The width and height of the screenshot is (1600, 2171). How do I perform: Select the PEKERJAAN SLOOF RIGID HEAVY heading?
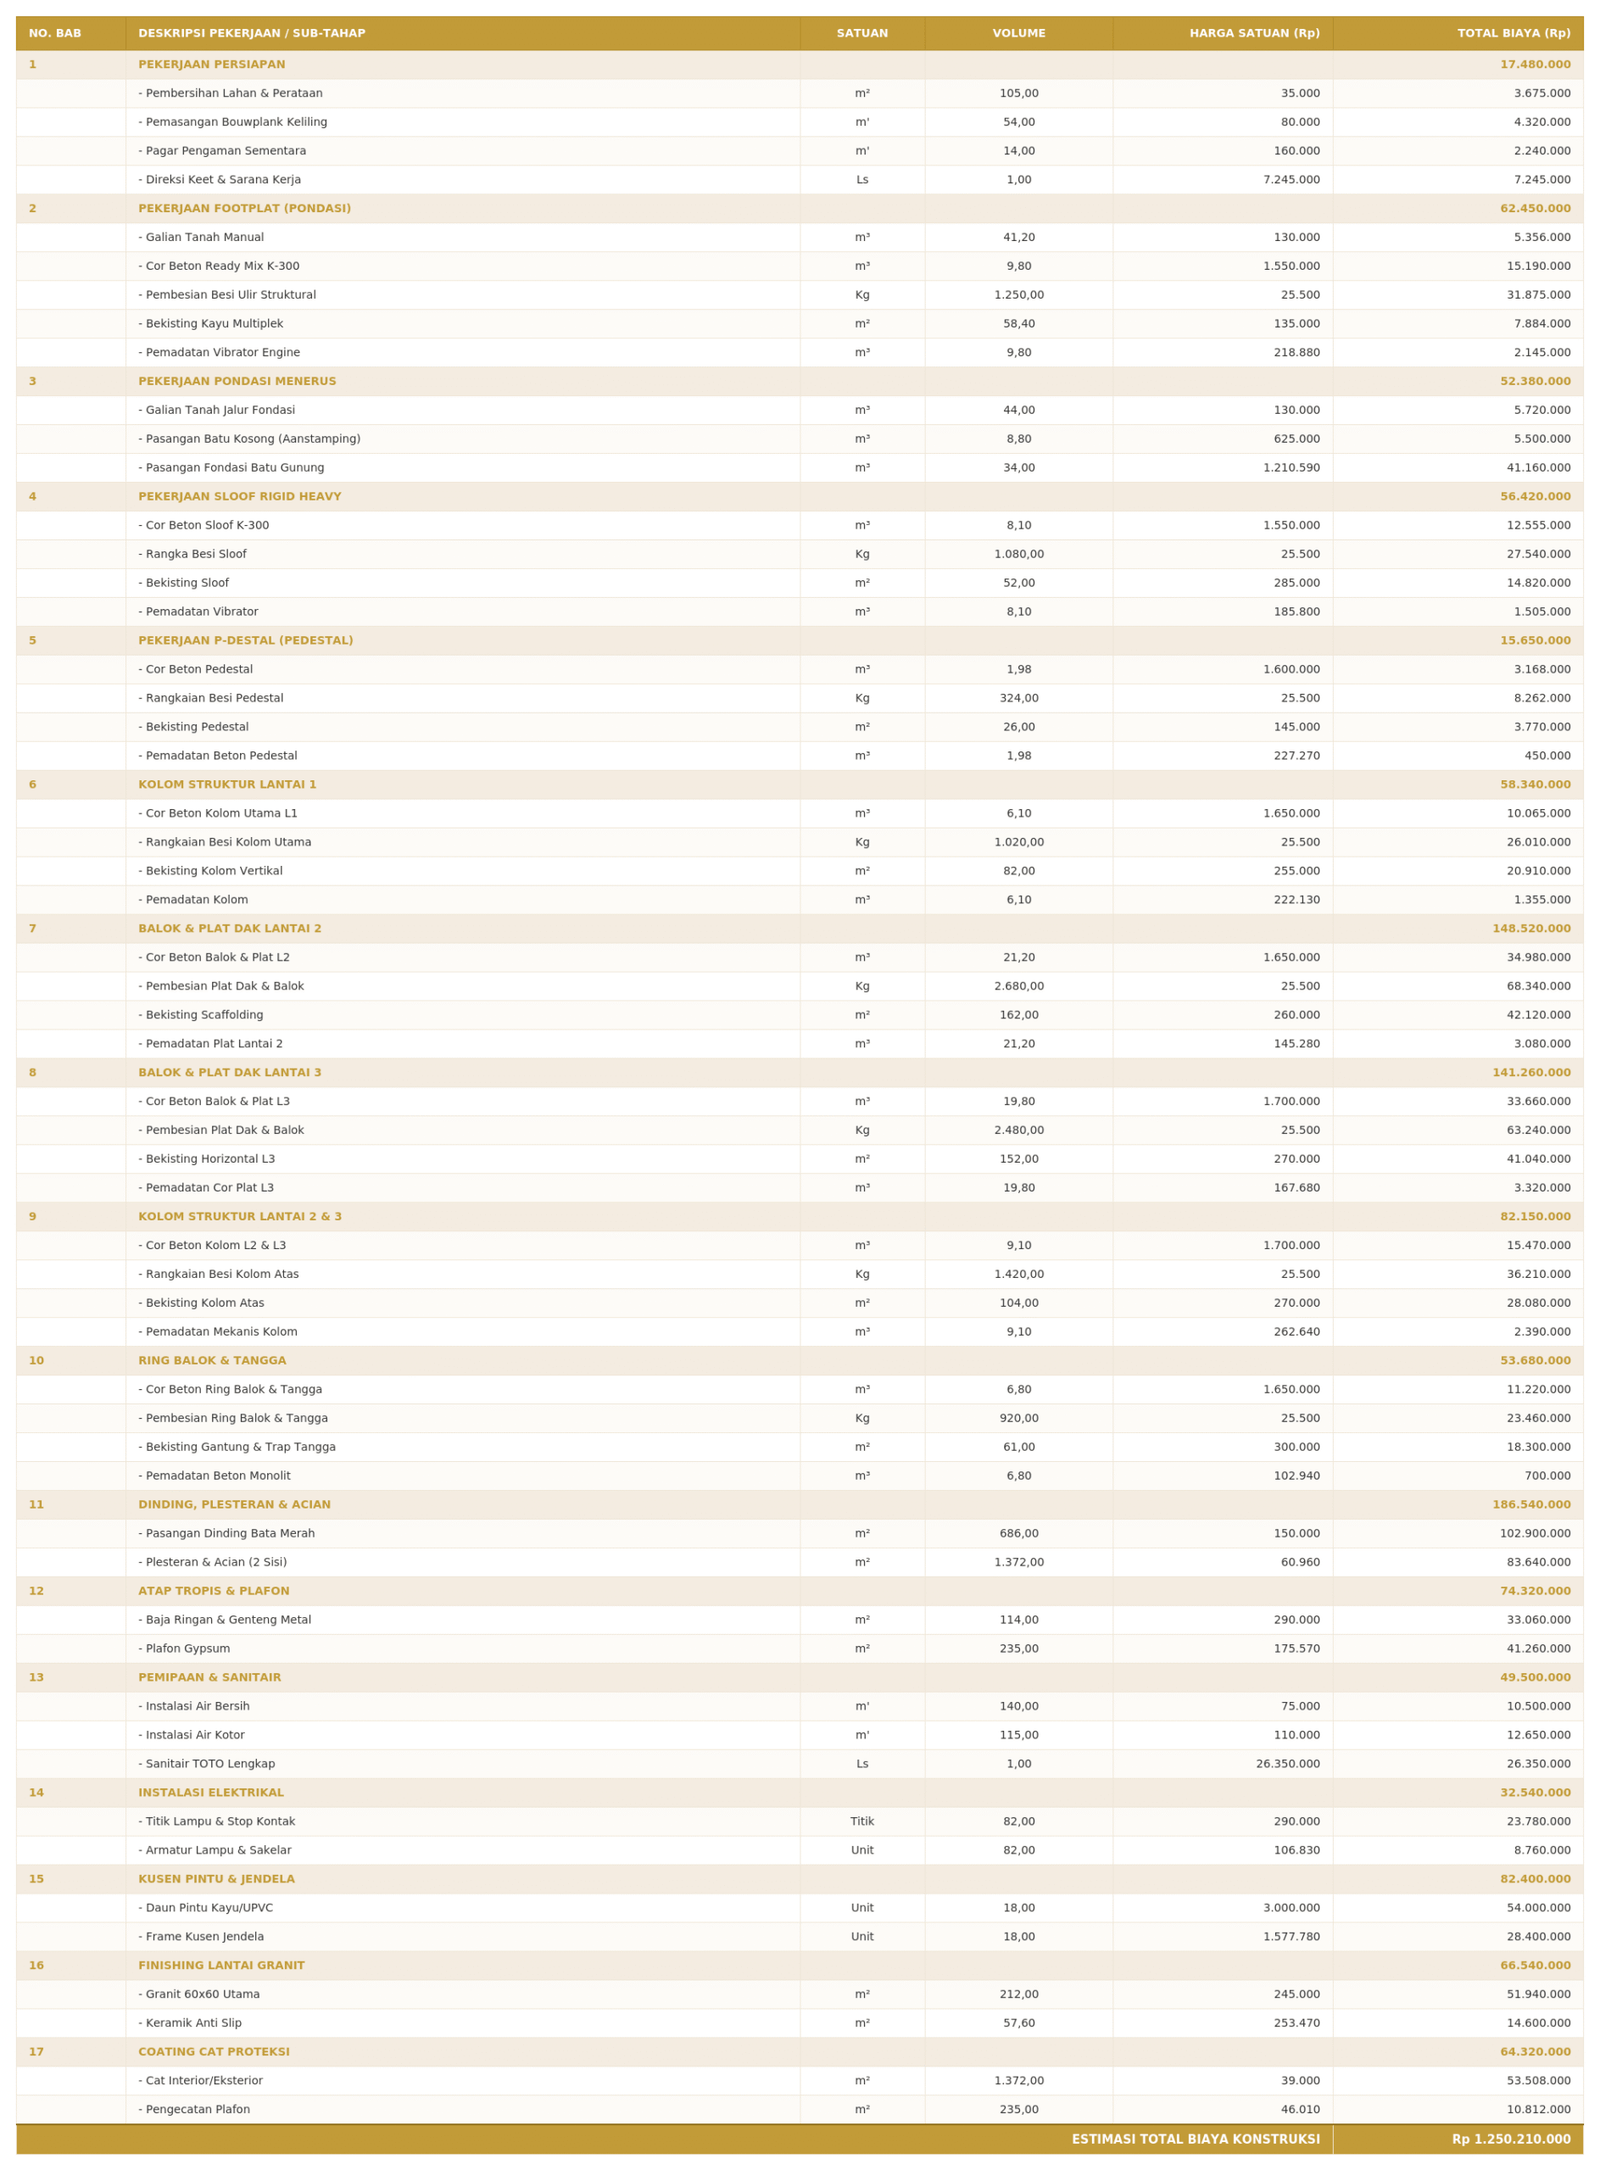(x=239, y=496)
